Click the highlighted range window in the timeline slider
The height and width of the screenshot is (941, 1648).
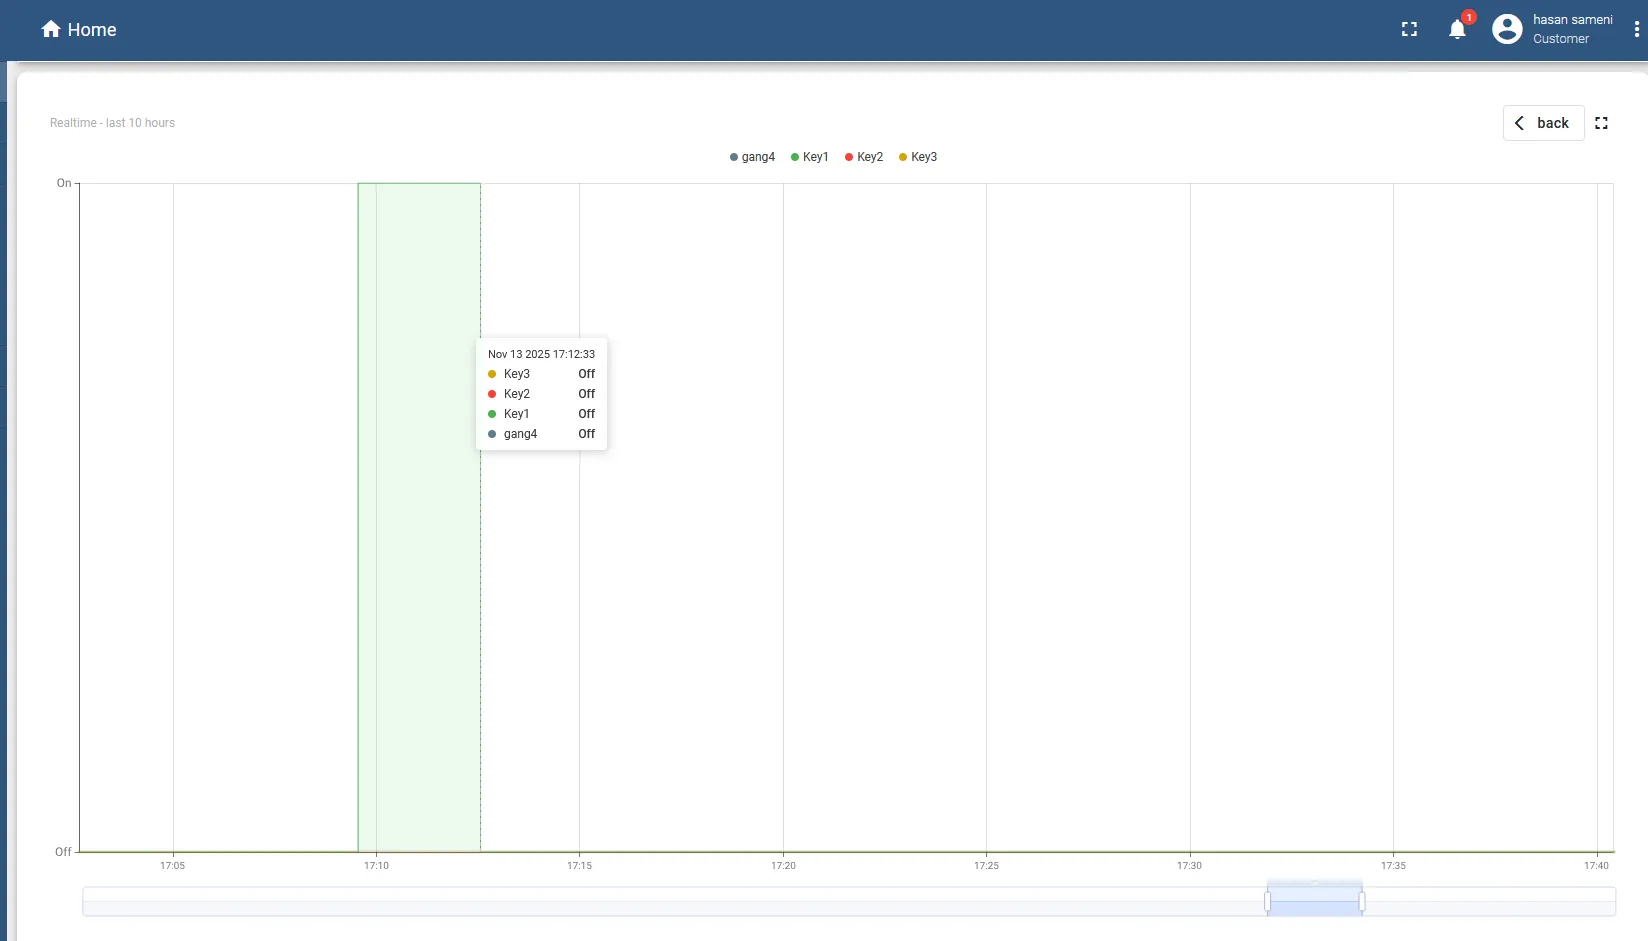1315,902
